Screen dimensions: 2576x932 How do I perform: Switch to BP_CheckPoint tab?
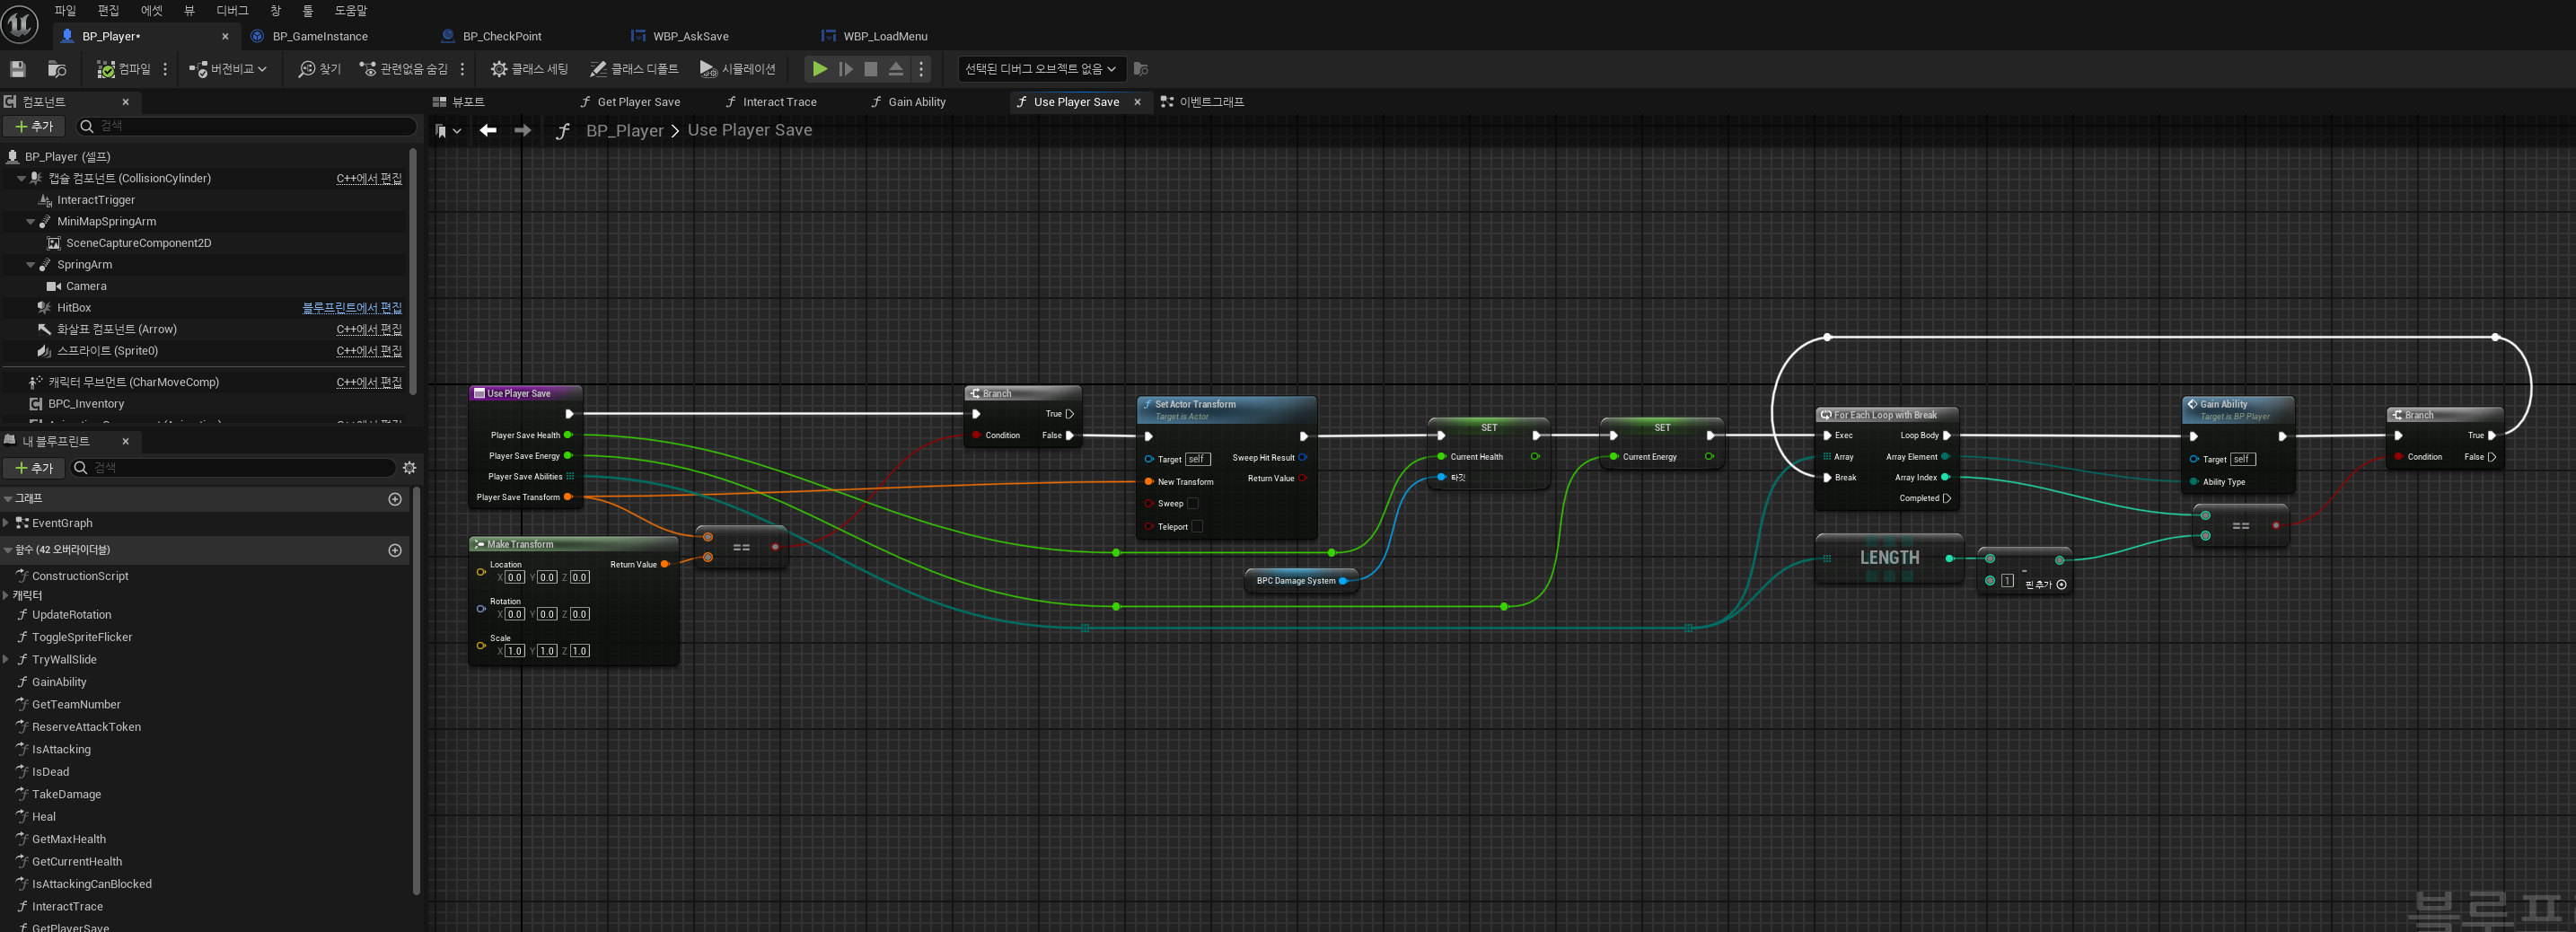502,36
